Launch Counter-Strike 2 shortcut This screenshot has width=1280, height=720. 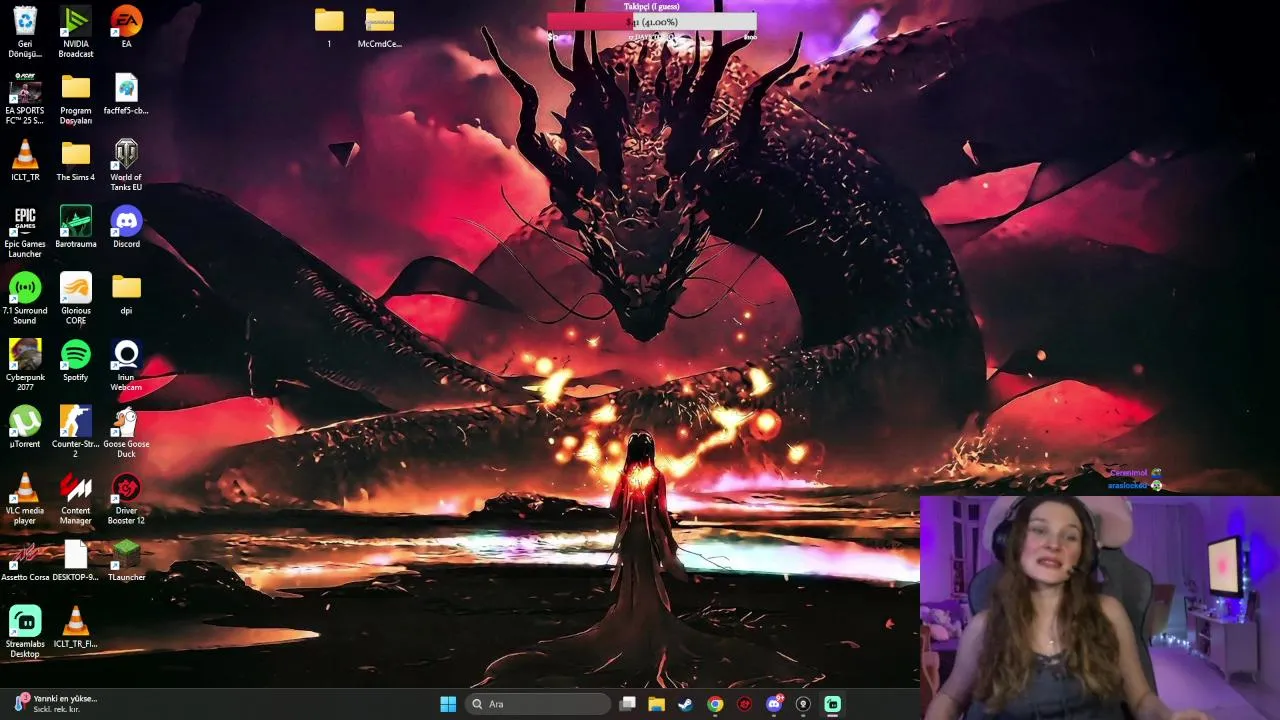[76, 432]
